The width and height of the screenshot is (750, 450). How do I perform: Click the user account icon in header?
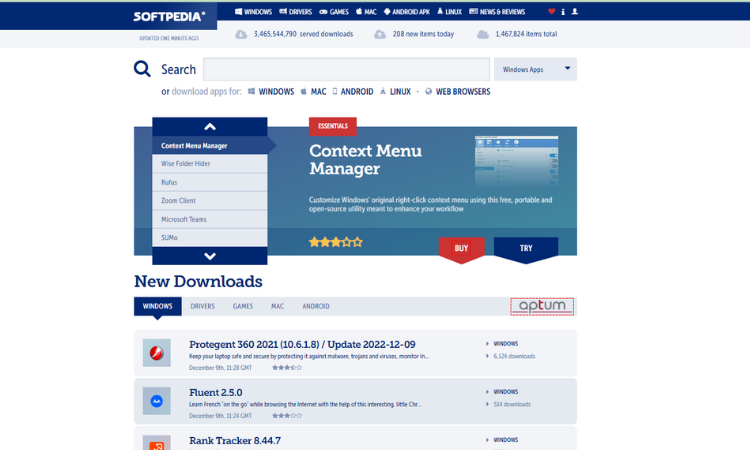[575, 11]
